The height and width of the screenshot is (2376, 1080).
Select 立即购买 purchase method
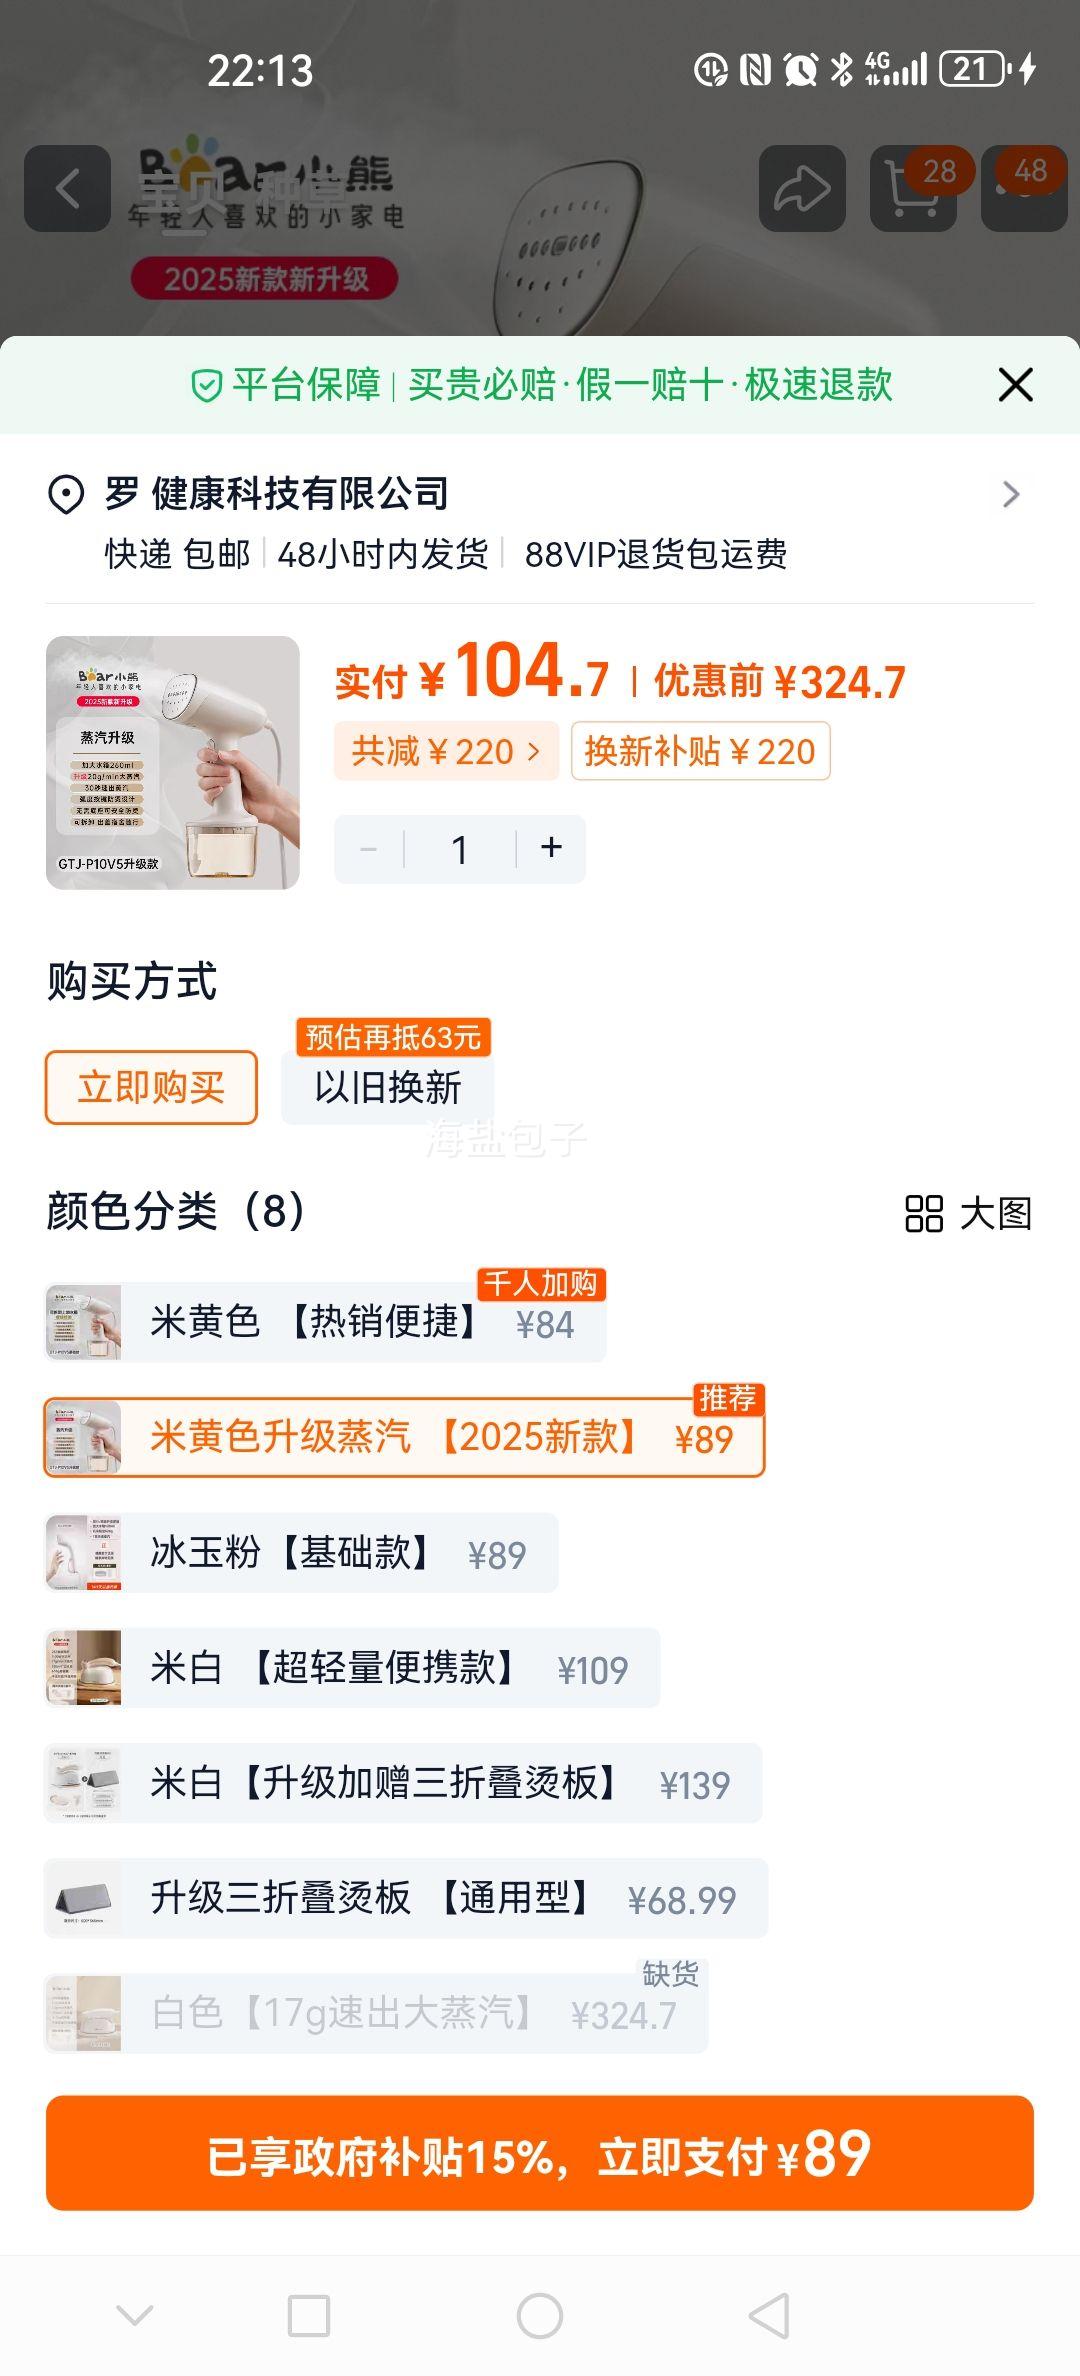[x=151, y=1087]
